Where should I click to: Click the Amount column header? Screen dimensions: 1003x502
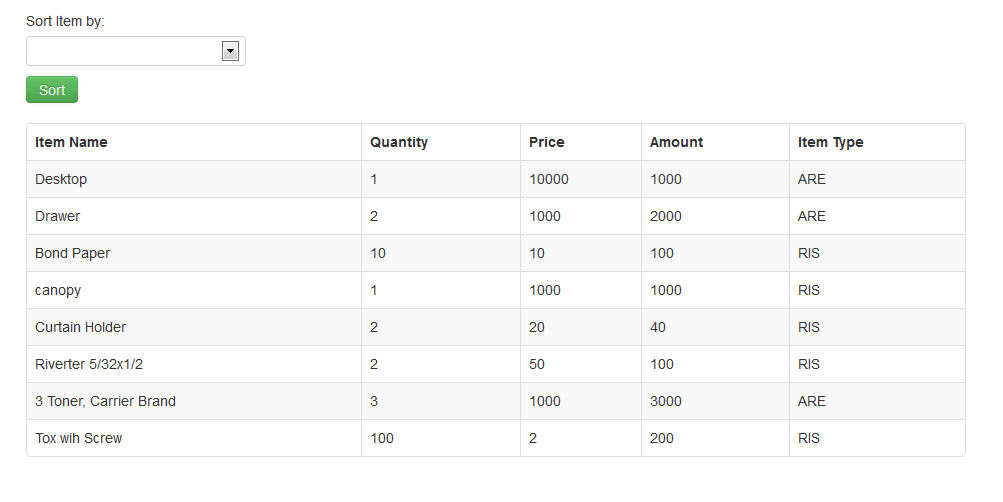pyautogui.click(x=676, y=142)
